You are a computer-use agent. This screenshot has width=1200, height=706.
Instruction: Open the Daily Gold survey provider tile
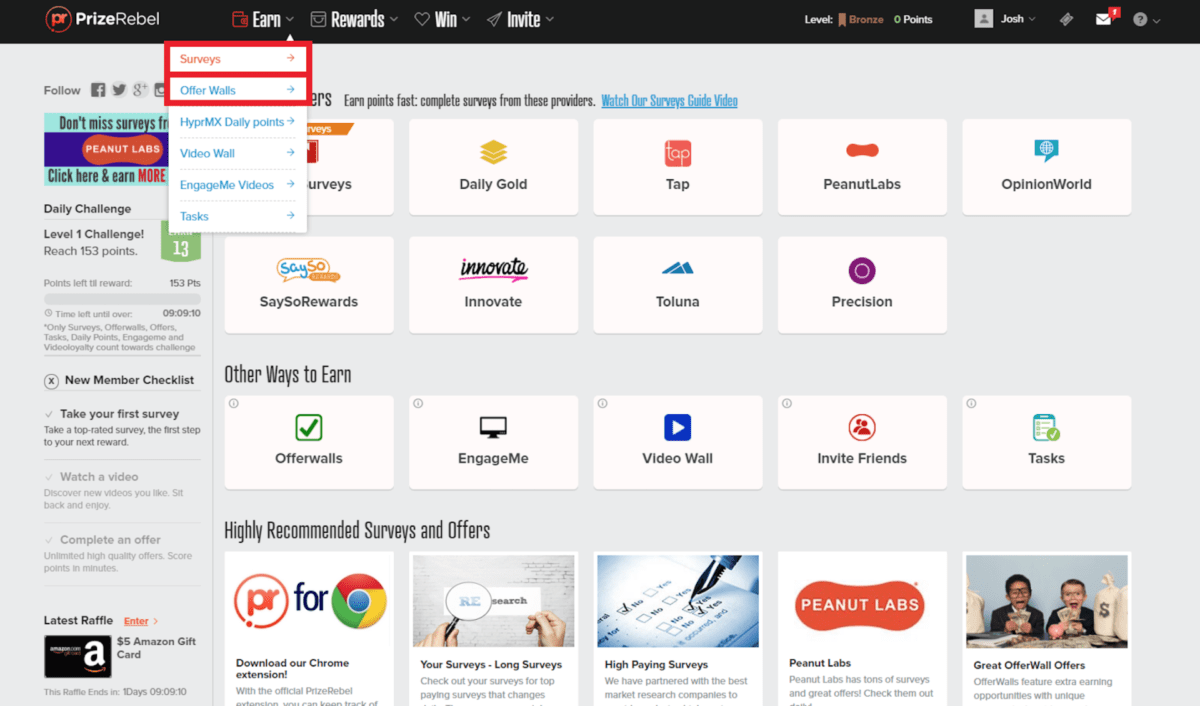click(493, 167)
